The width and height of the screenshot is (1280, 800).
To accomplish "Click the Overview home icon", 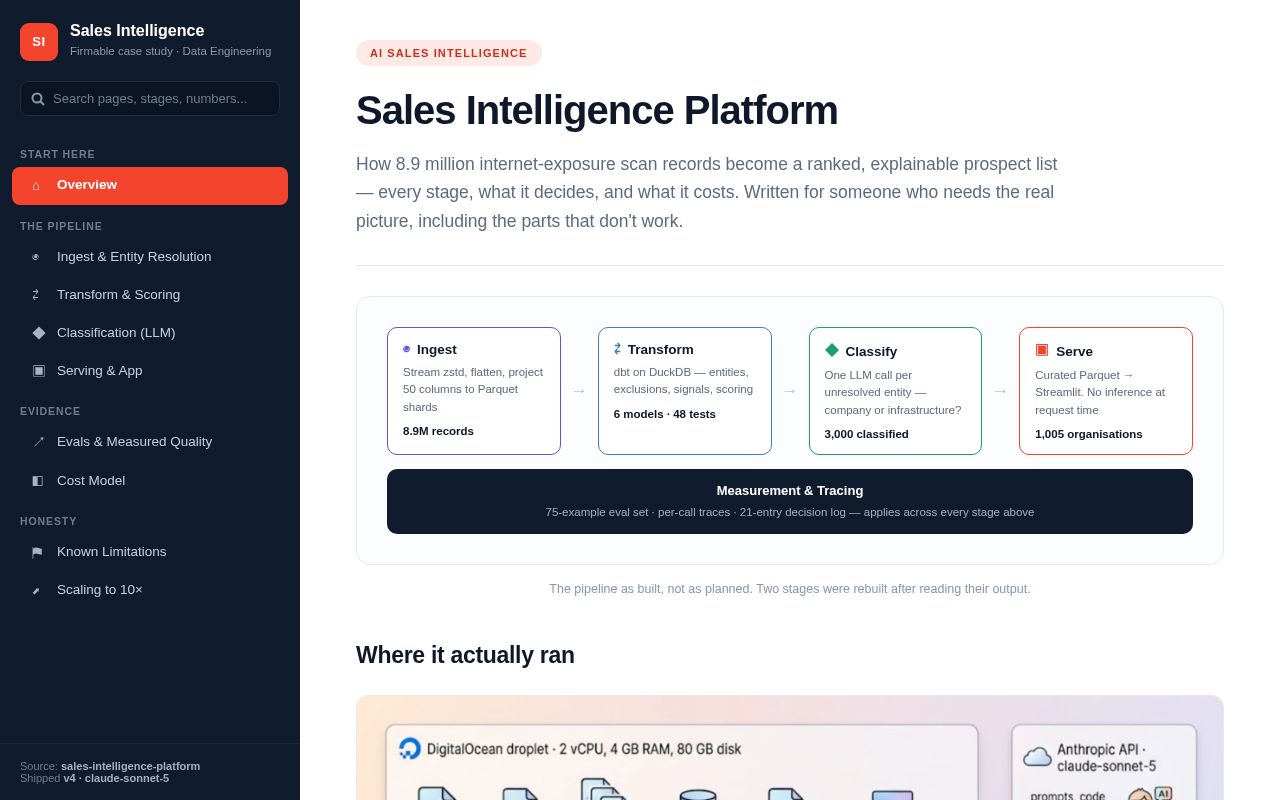I will point(36,185).
